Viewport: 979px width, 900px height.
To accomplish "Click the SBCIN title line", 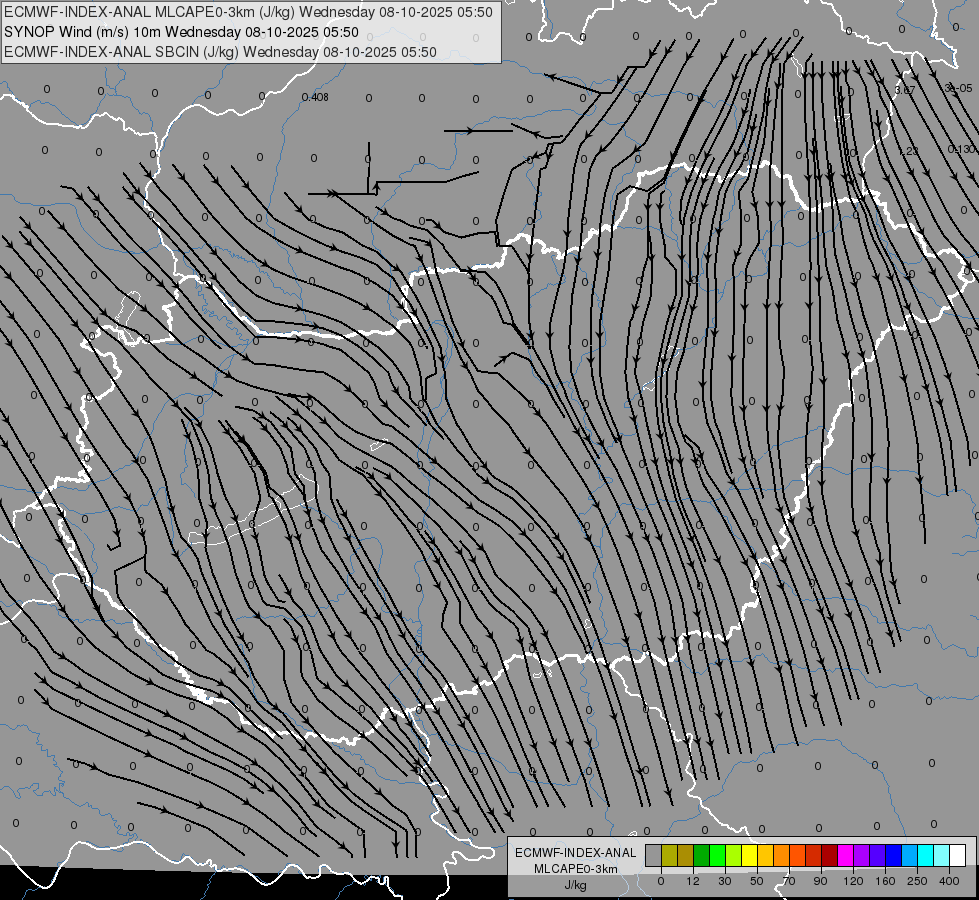I will click(x=220, y=52).
